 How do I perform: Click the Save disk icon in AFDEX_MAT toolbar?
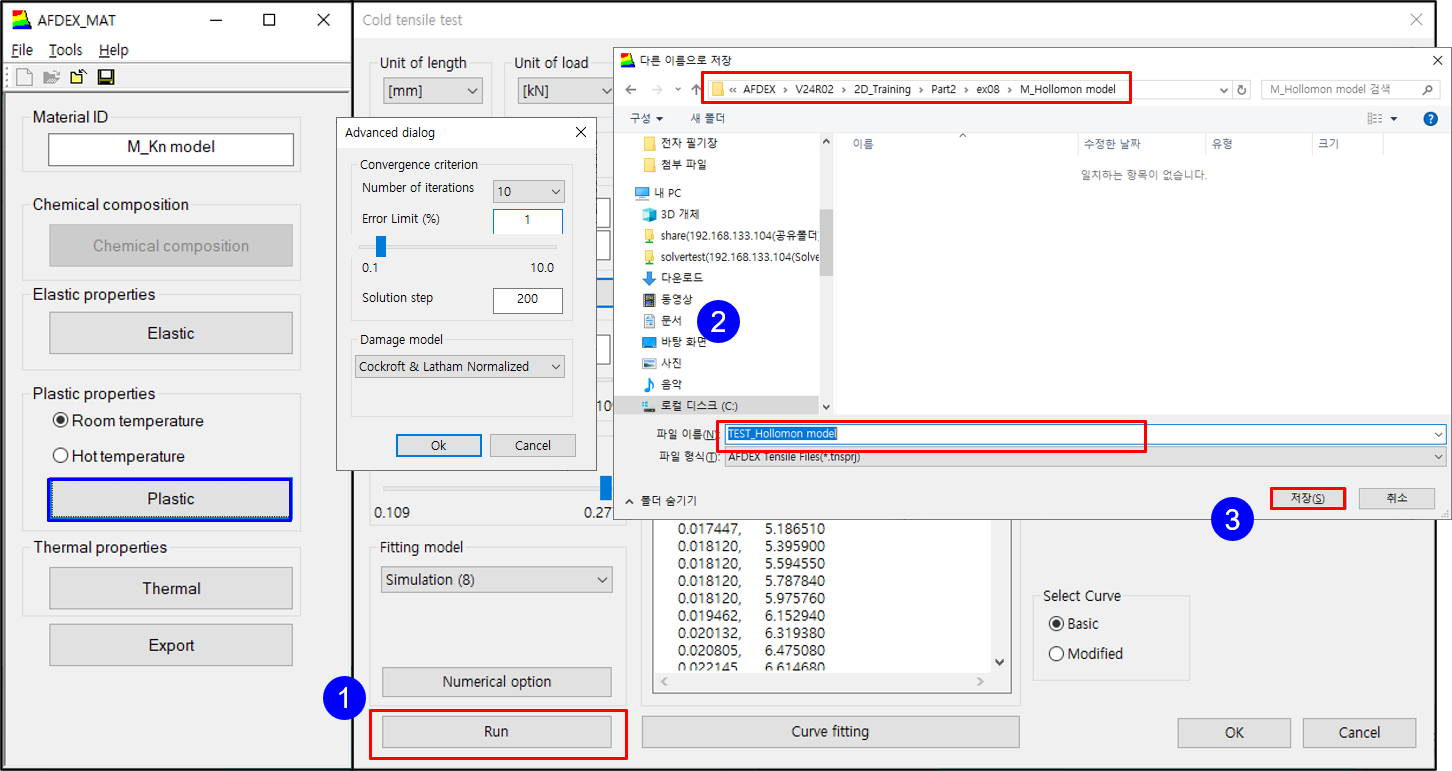[x=105, y=77]
